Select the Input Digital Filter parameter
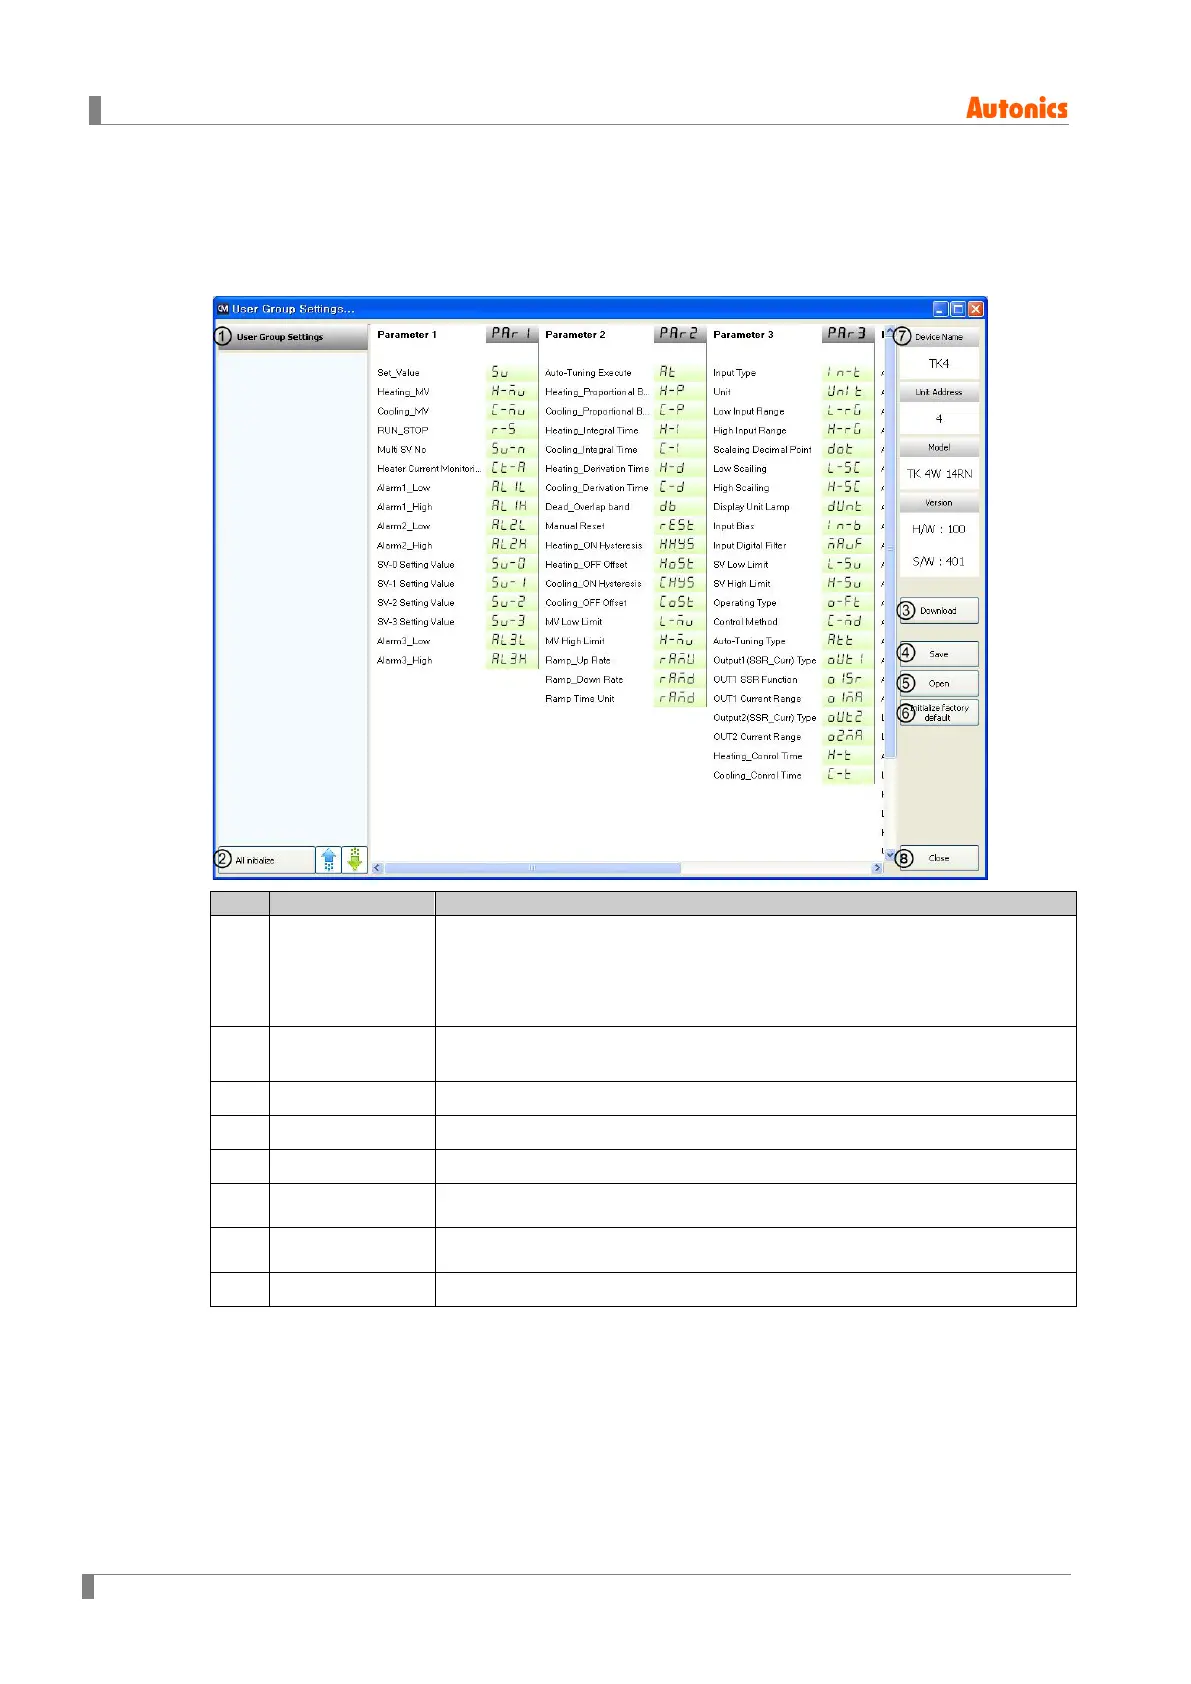Image resolution: width=1191 pixels, height=1684 pixels. click(x=749, y=546)
